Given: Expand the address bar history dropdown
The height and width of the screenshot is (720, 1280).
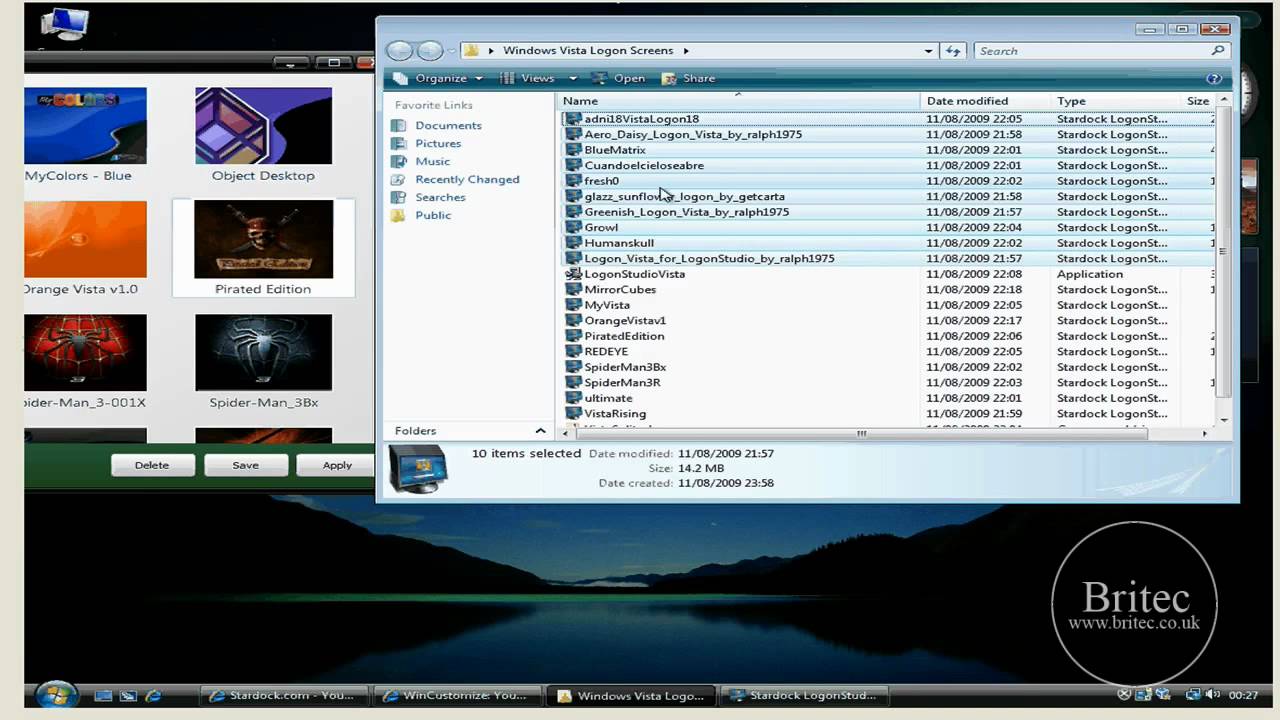Looking at the screenshot, I should tap(929, 51).
